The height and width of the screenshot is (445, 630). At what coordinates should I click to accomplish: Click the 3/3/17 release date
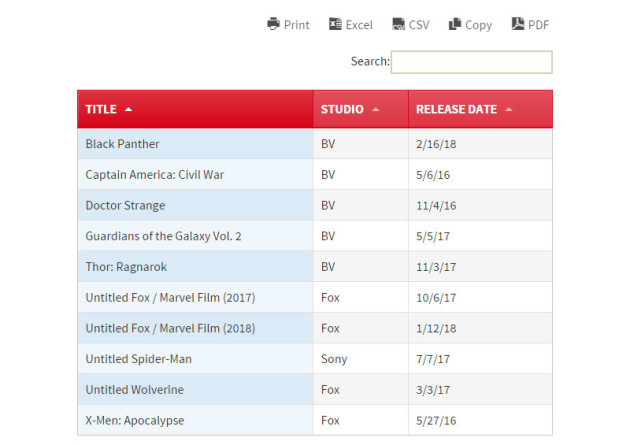tap(433, 390)
